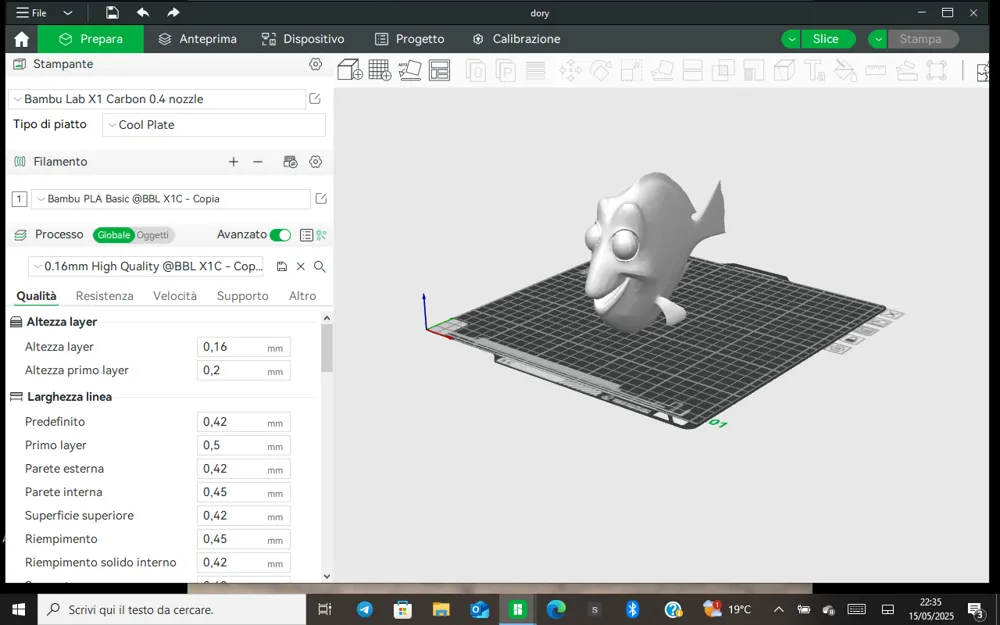The height and width of the screenshot is (625, 1000).
Task: Save the process preset with disk icon
Action: tap(282, 267)
